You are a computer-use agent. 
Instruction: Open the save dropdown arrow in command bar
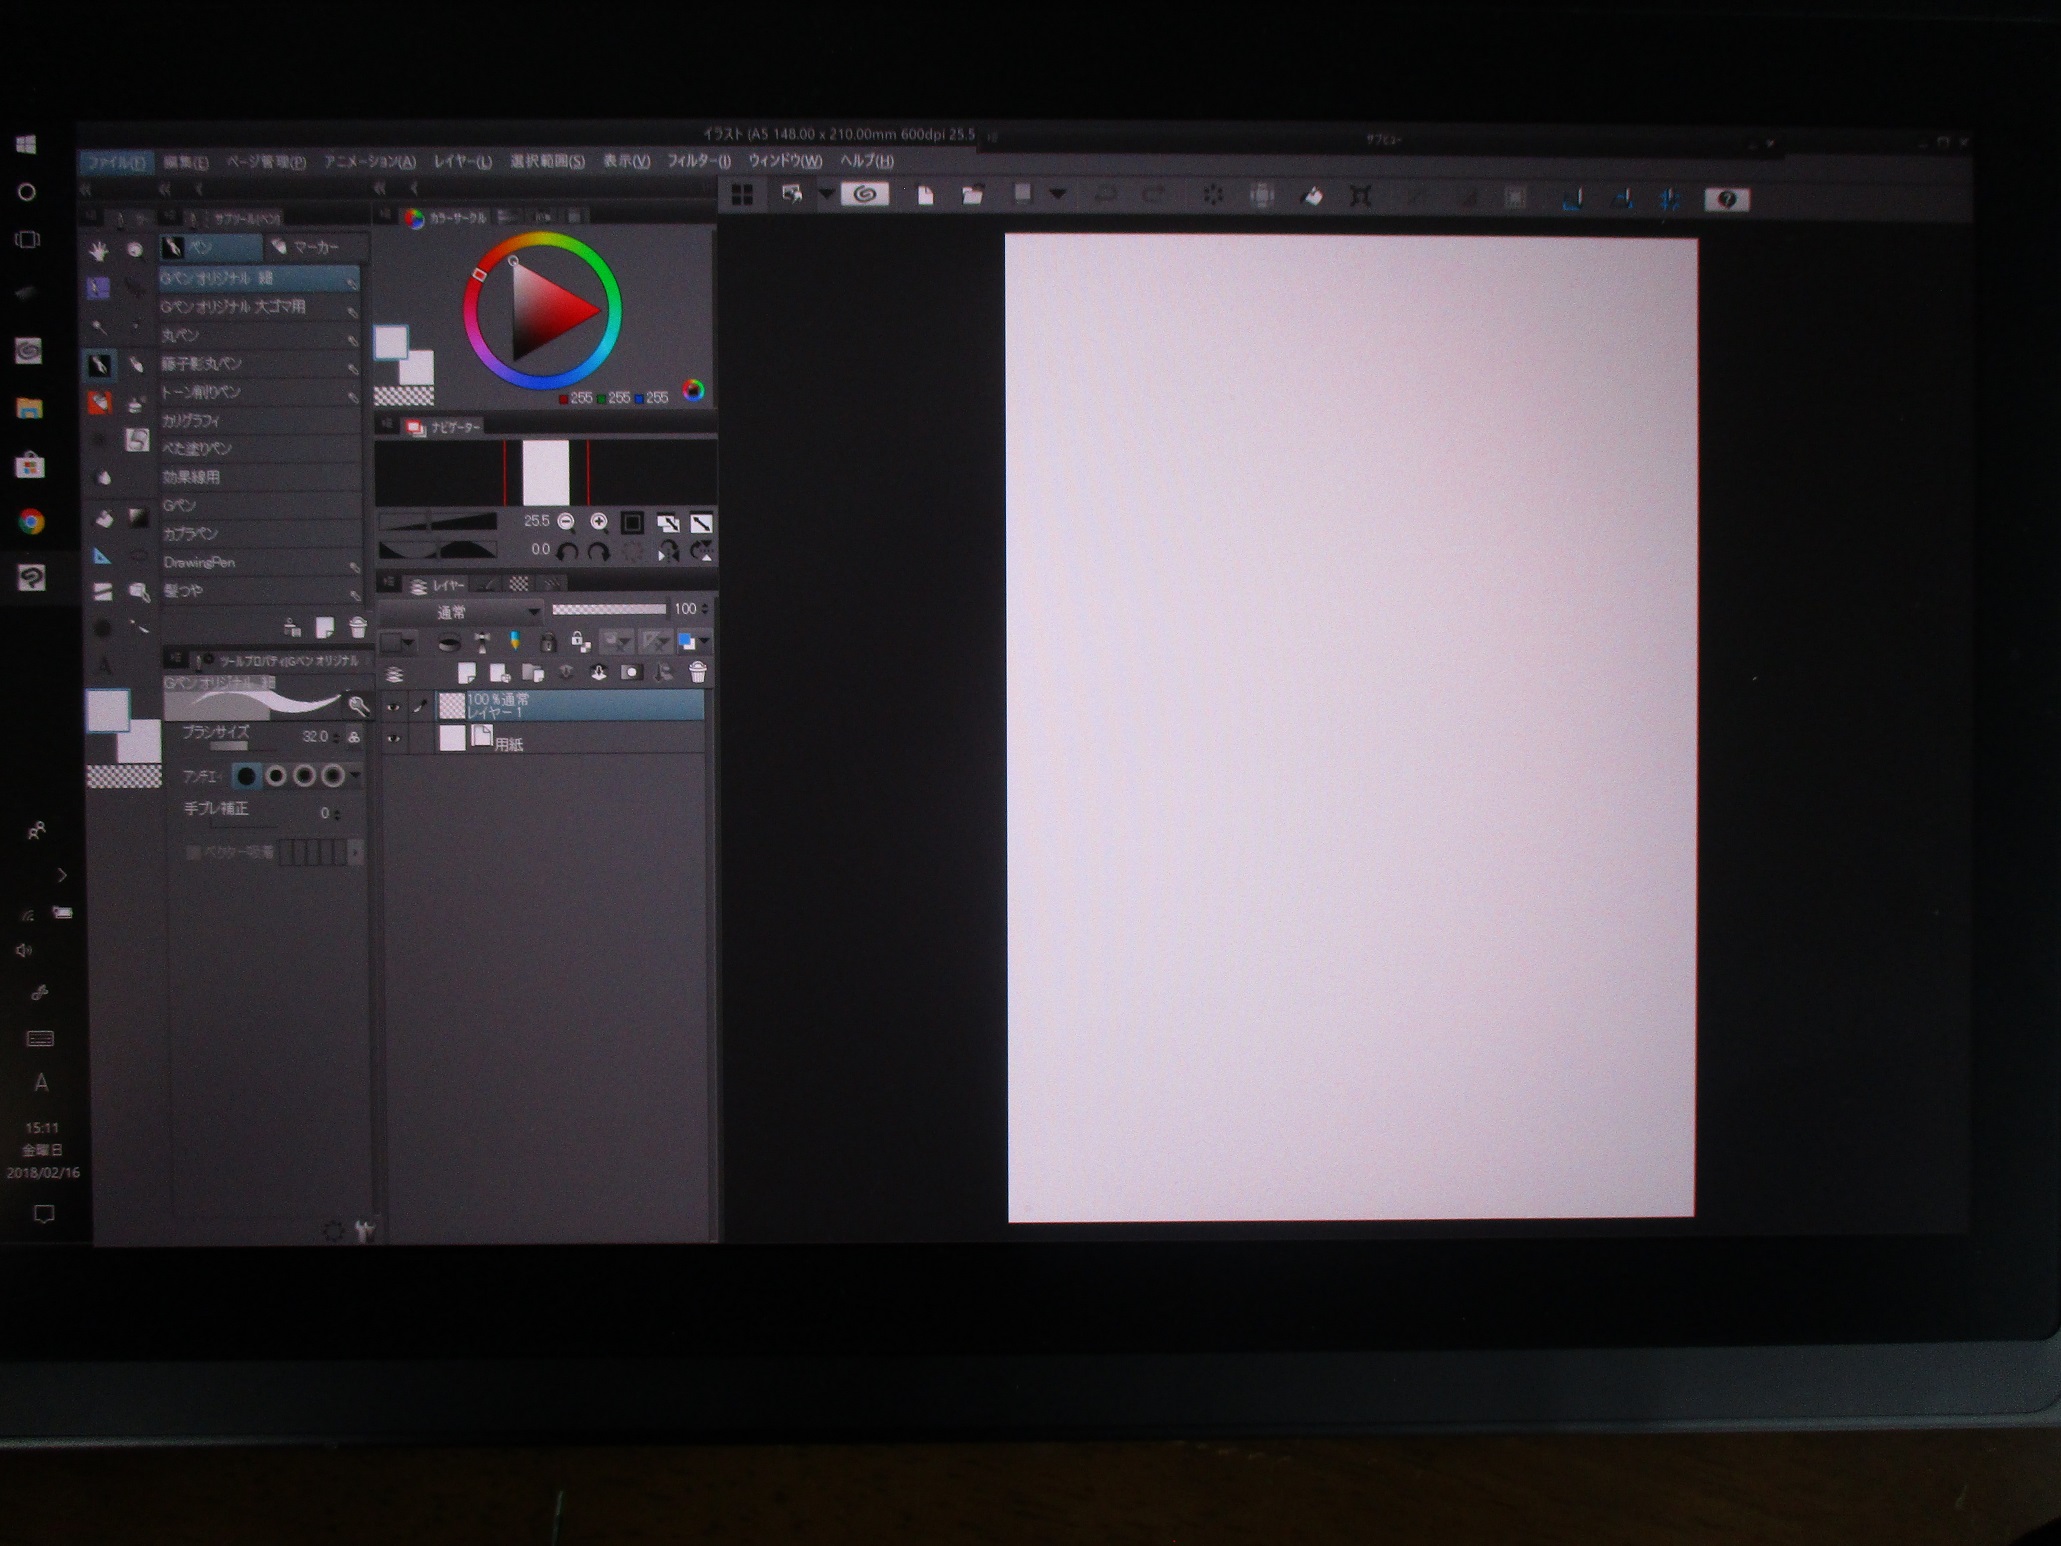pyautogui.click(x=1057, y=195)
